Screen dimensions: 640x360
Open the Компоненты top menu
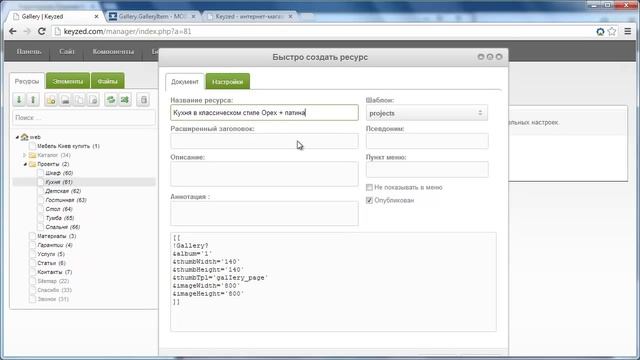coord(113,51)
